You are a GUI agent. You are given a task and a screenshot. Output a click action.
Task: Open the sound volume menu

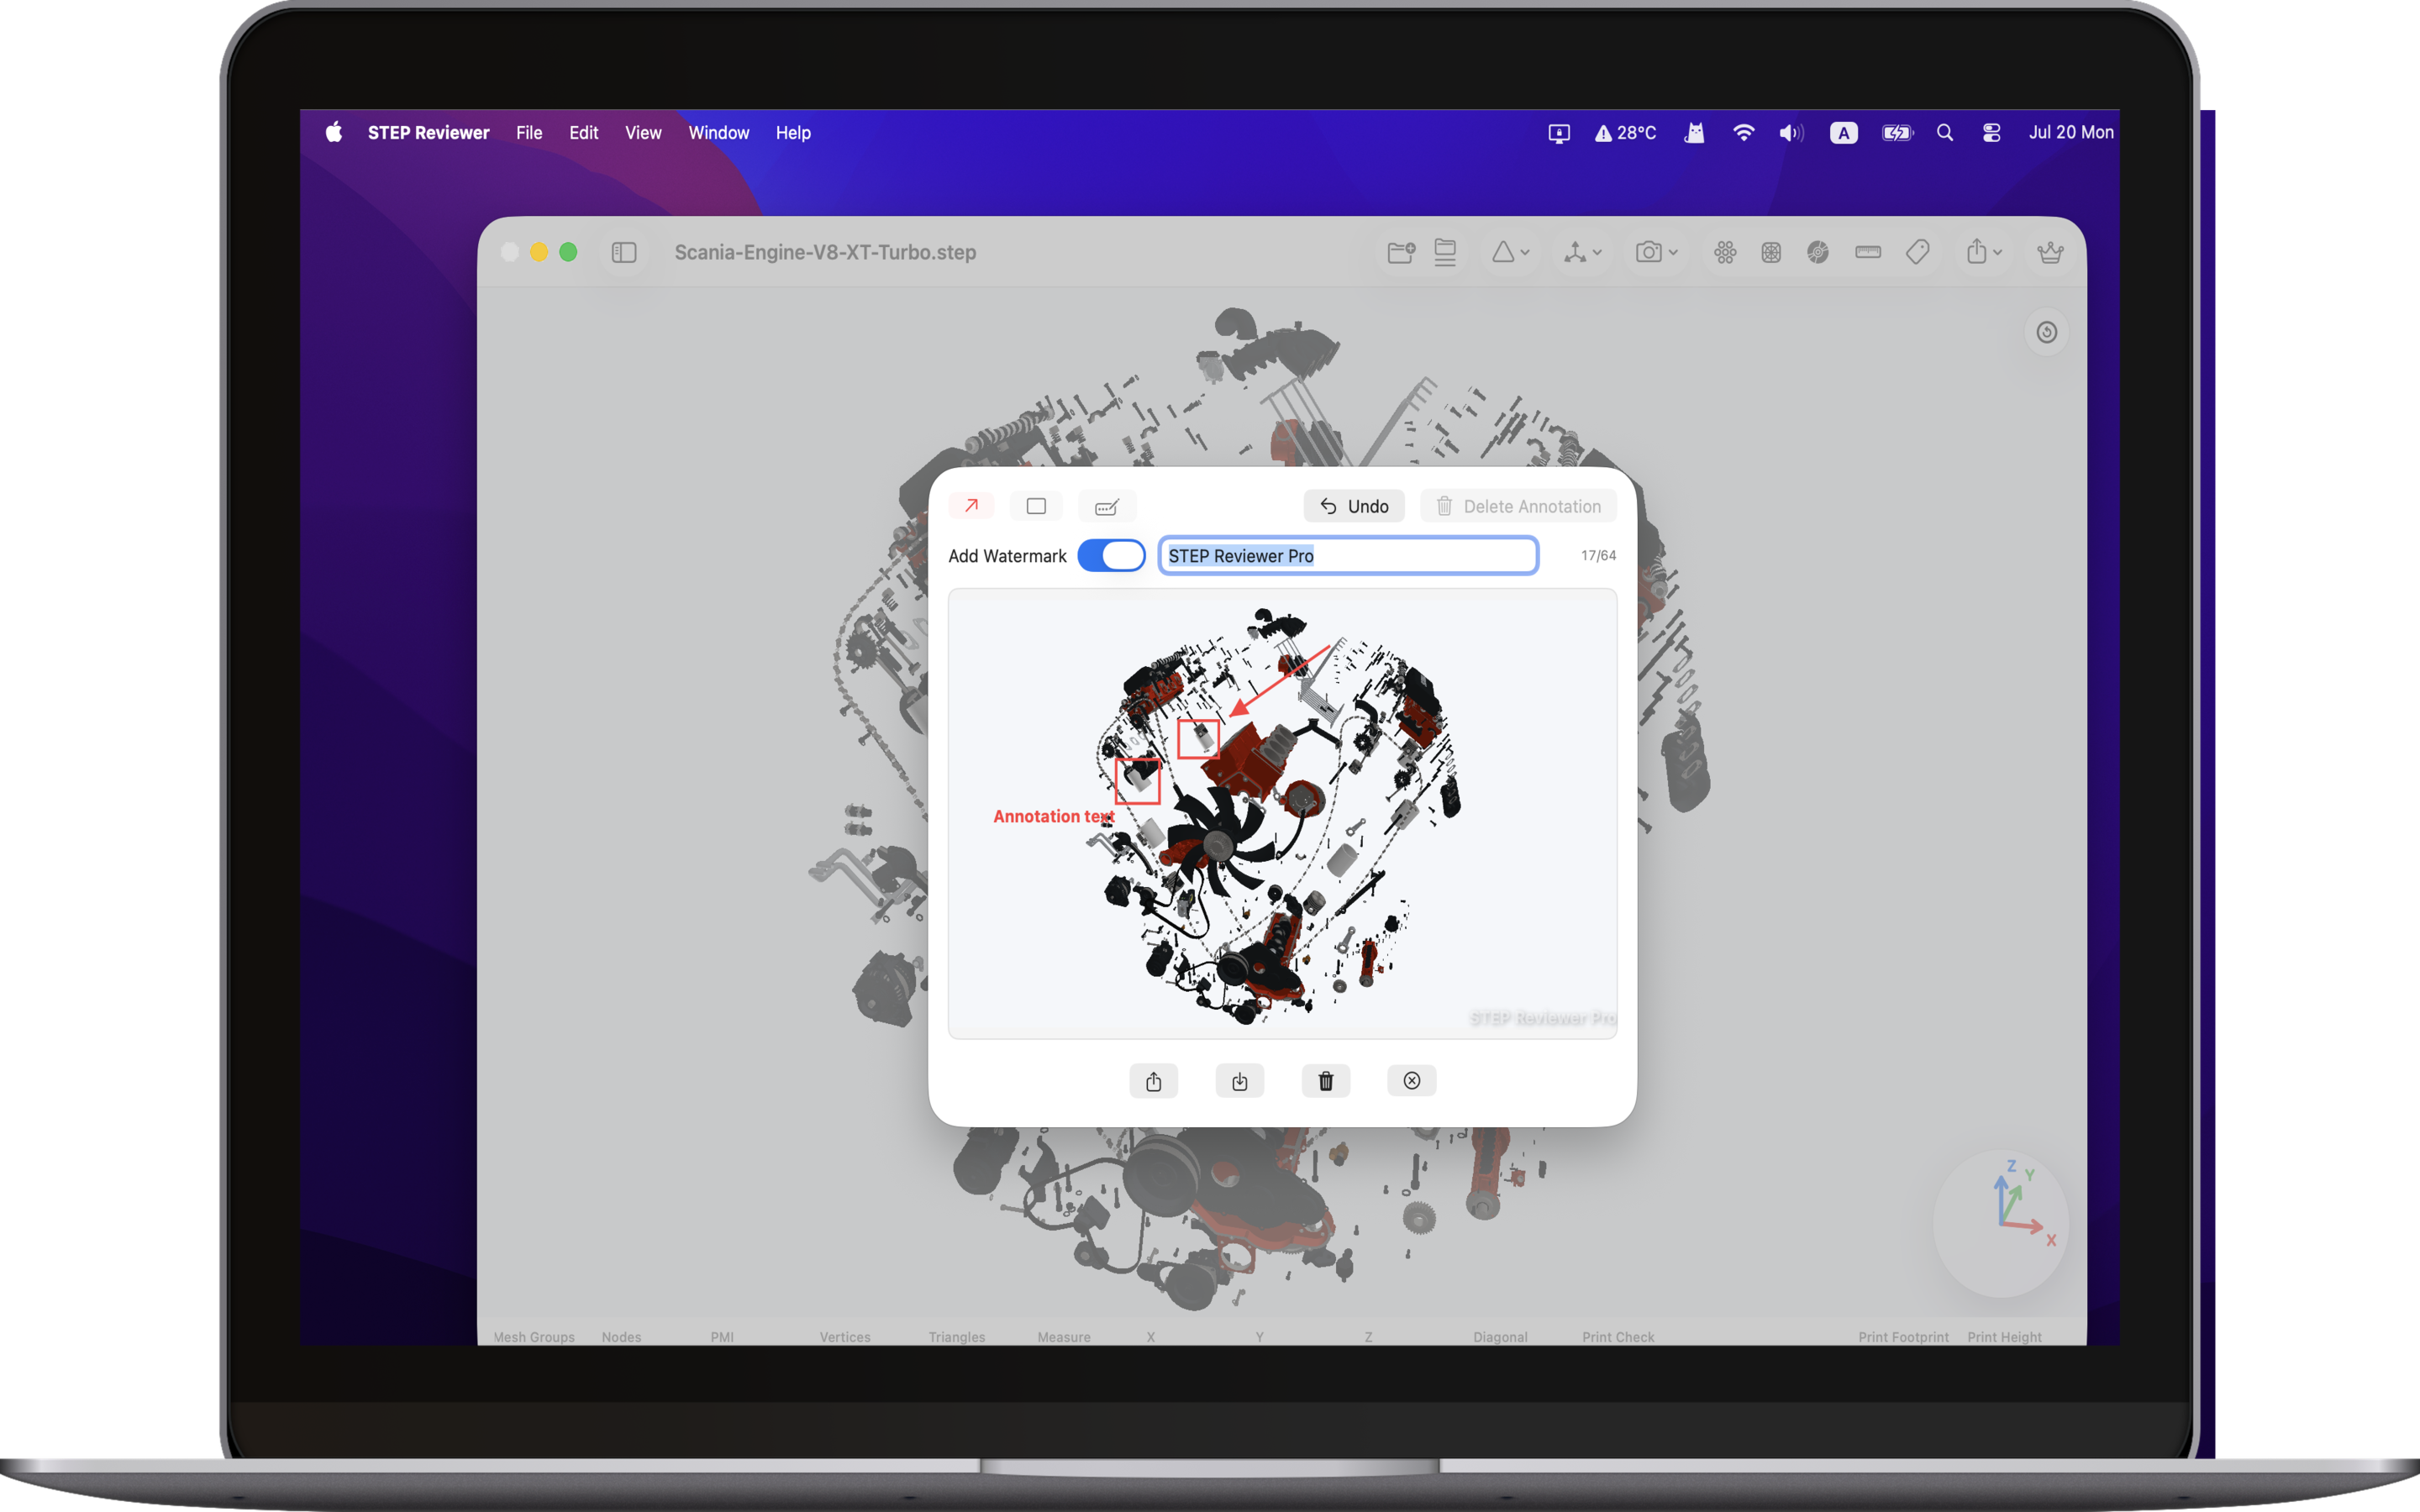[x=1791, y=132]
